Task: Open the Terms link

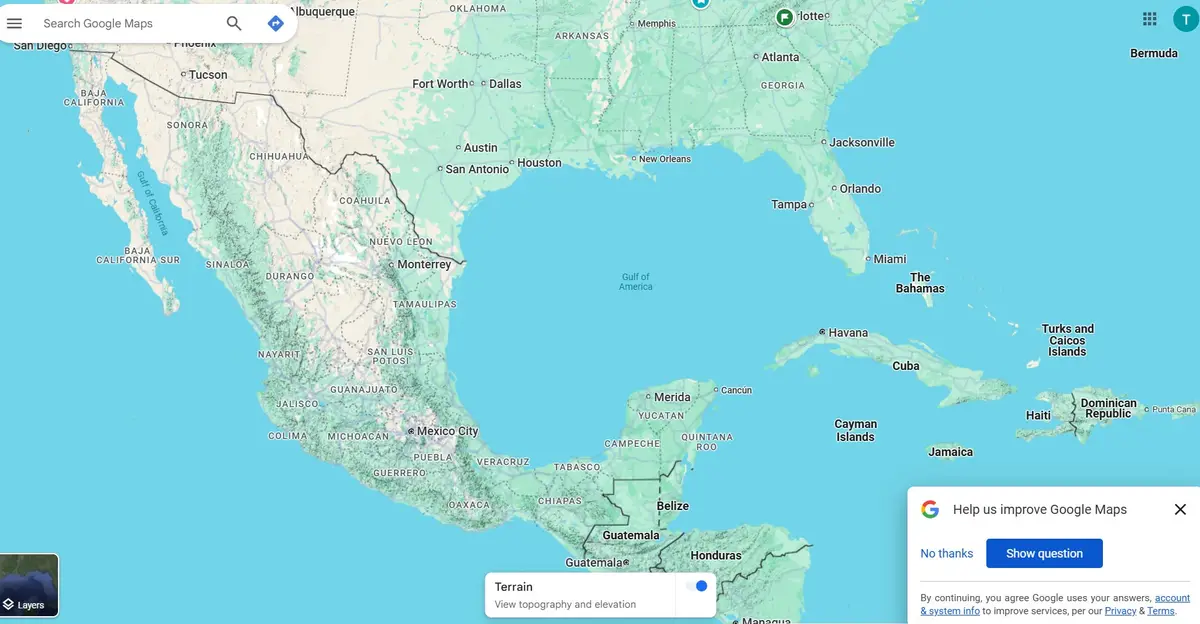Action: click(1160, 610)
